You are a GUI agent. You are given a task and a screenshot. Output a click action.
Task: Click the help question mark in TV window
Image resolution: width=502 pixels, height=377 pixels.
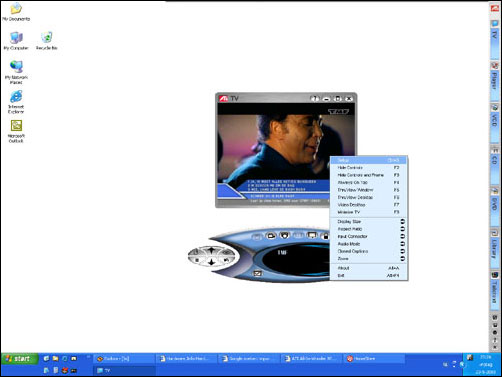click(314, 99)
